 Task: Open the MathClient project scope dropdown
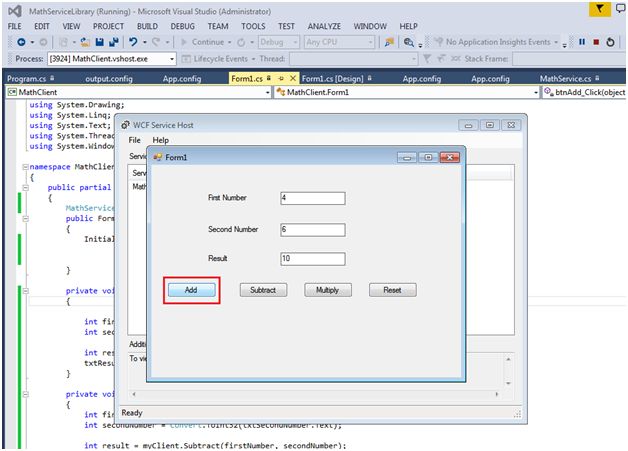click(139, 93)
